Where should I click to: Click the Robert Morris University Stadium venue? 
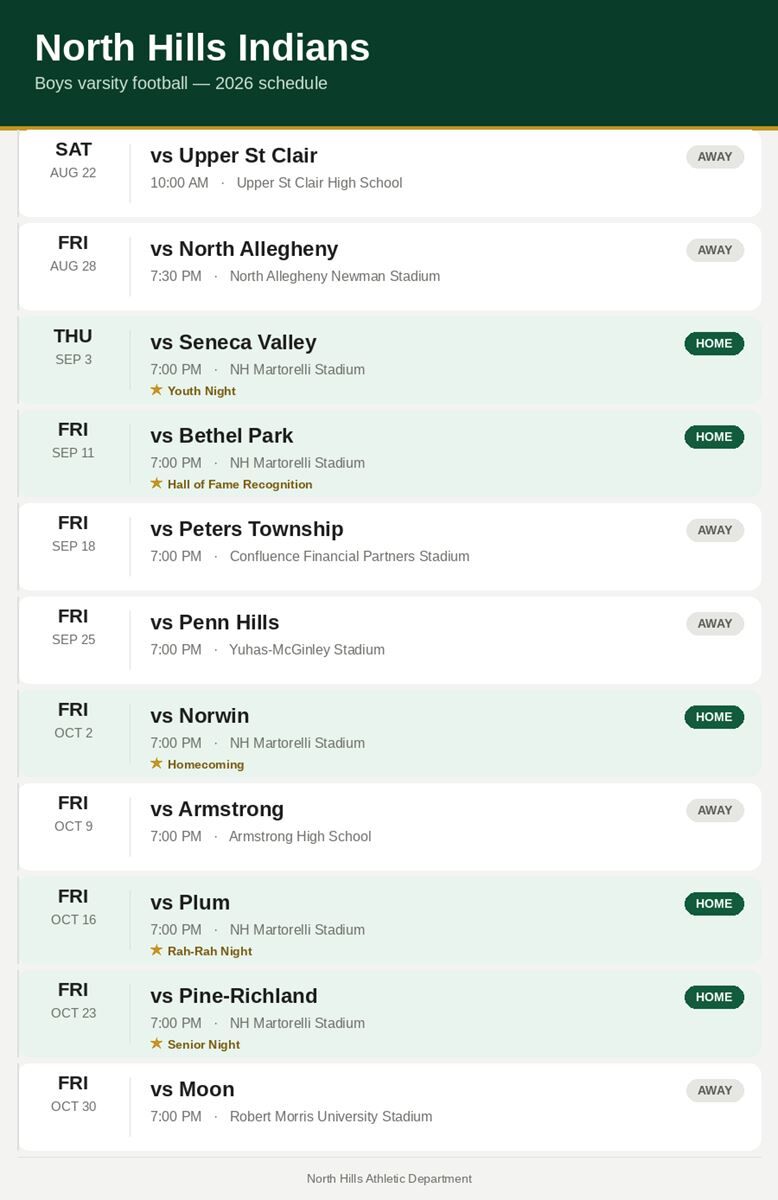(331, 1116)
